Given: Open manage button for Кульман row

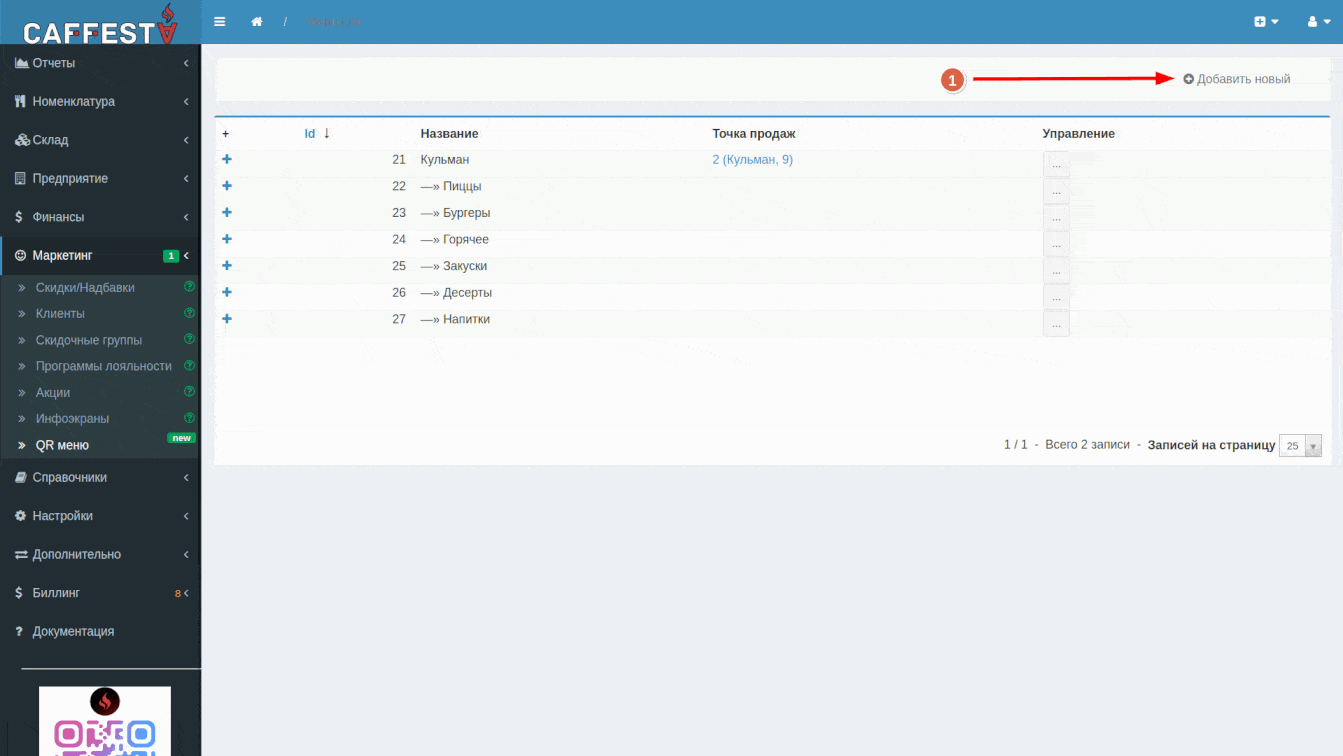Looking at the screenshot, I should click(1056, 164).
